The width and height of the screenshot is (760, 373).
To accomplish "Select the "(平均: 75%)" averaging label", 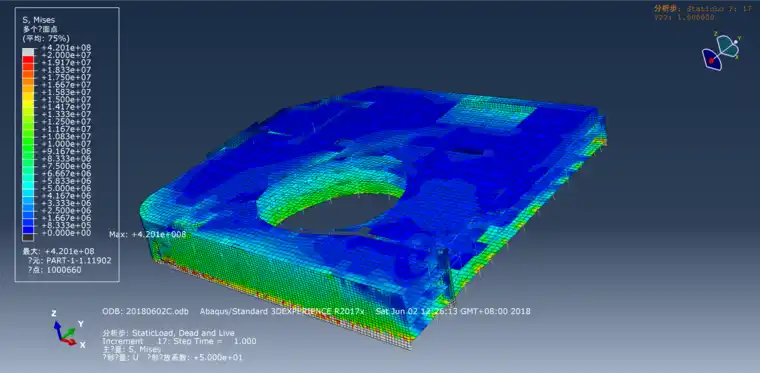I will pos(46,38).
